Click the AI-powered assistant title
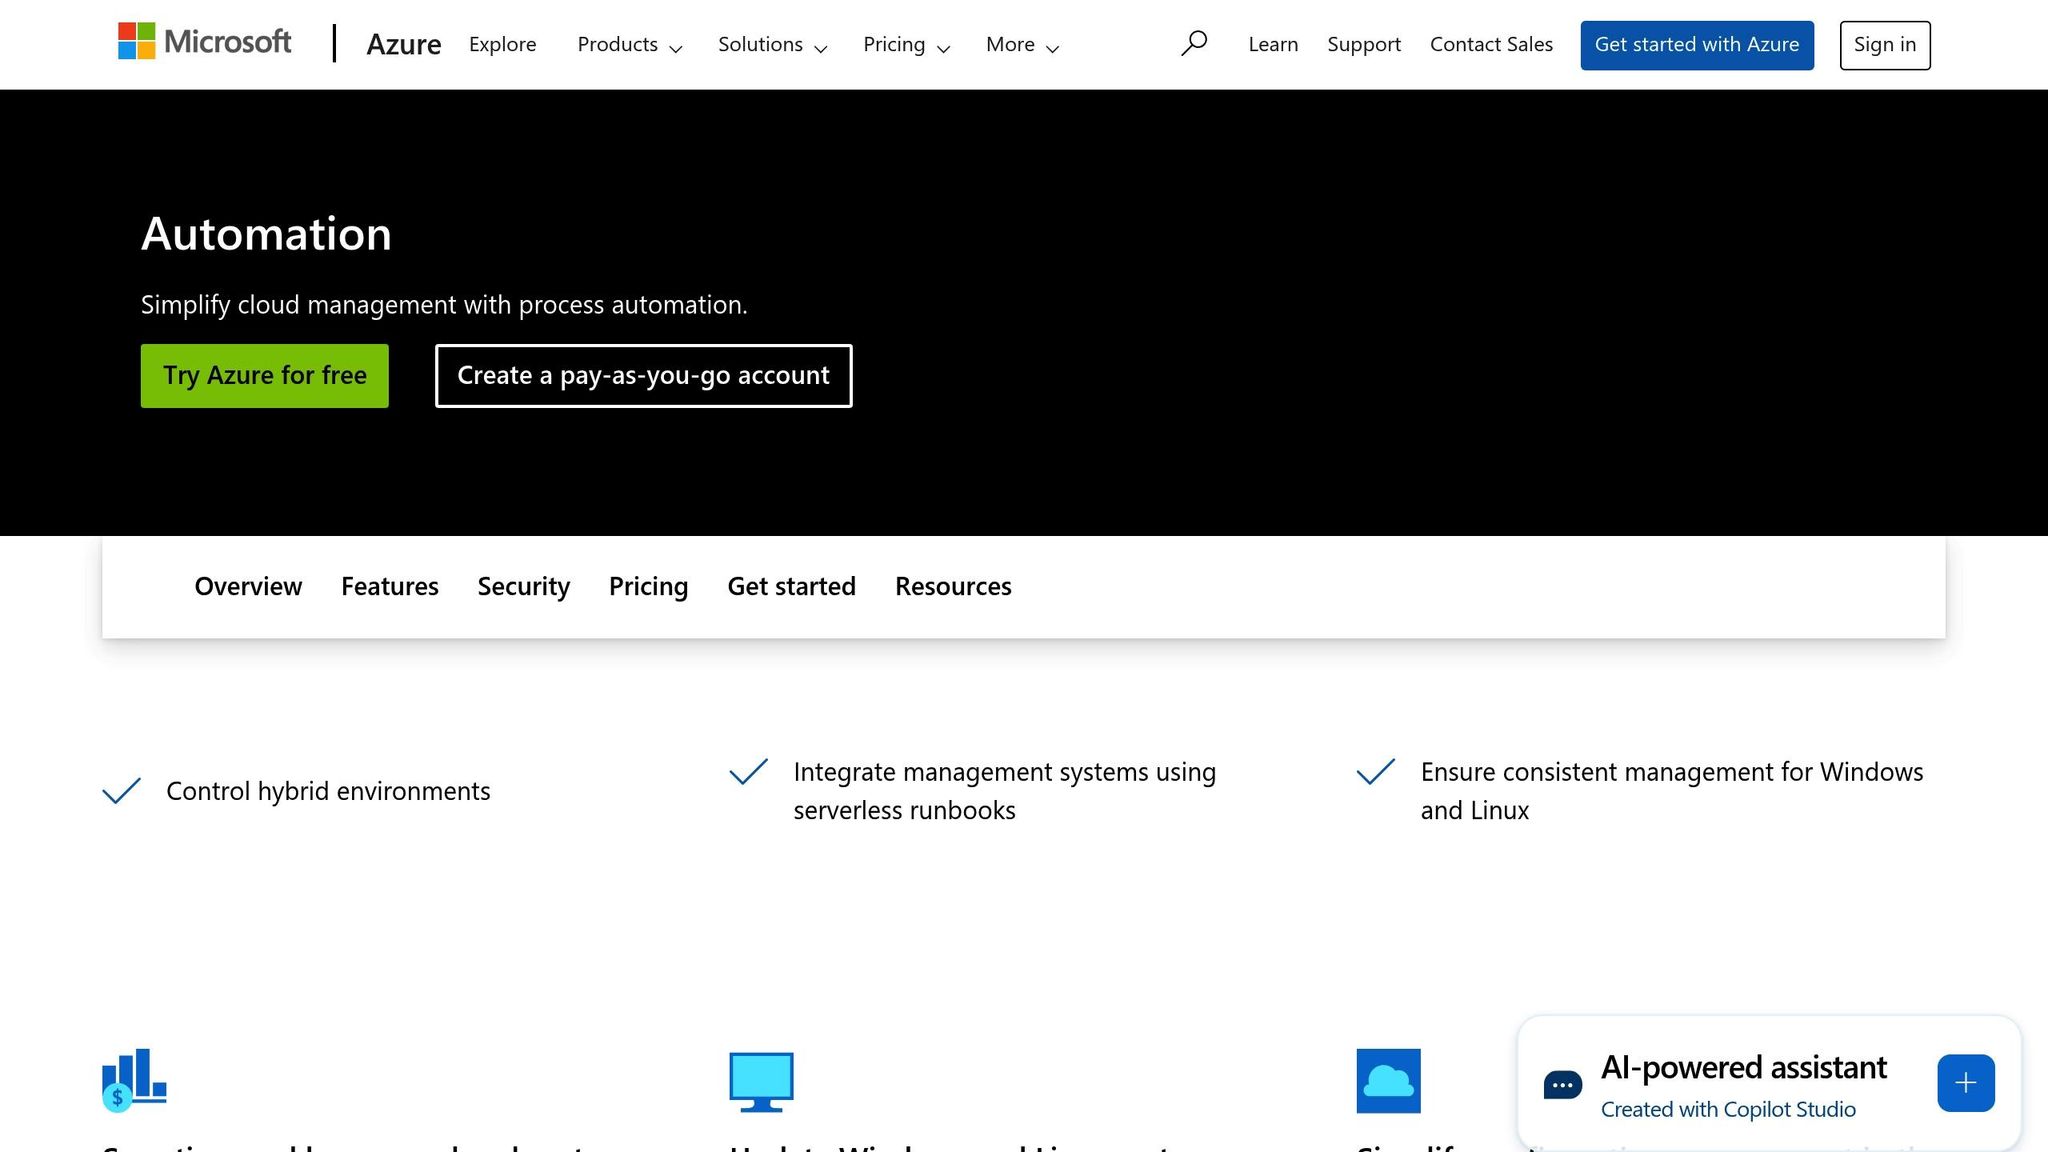The image size is (2048, 1152). (x=1744, y=1067)
